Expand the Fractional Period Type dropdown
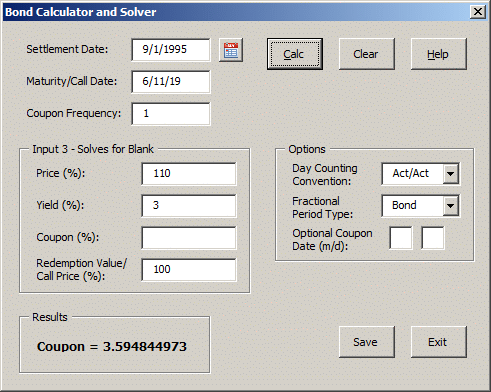The height and width of the screenshot is (392, 491). 451,206
